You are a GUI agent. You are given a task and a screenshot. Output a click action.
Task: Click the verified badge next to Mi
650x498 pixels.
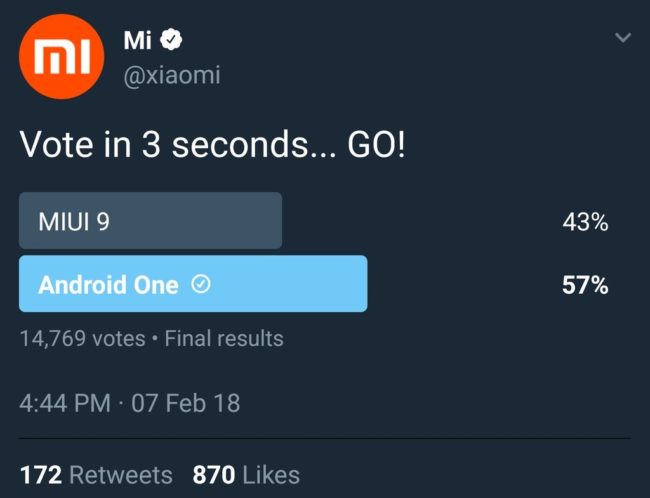[171, 39]
